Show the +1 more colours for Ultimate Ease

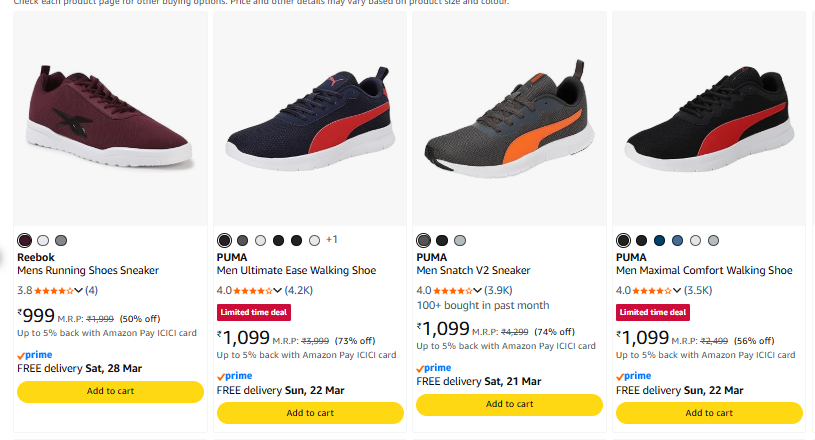coord(332,240)
